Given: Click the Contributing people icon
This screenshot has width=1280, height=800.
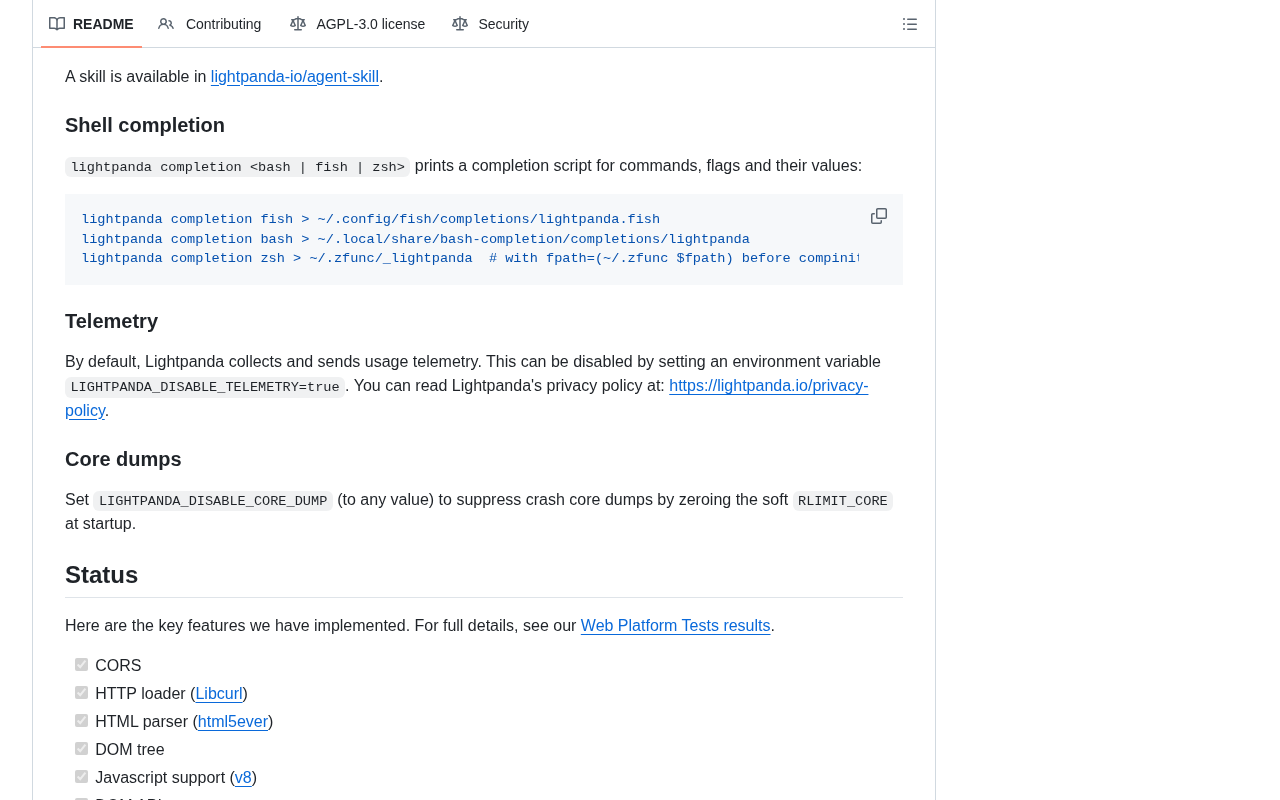Looking at the screenshot, I should point(166,24).
